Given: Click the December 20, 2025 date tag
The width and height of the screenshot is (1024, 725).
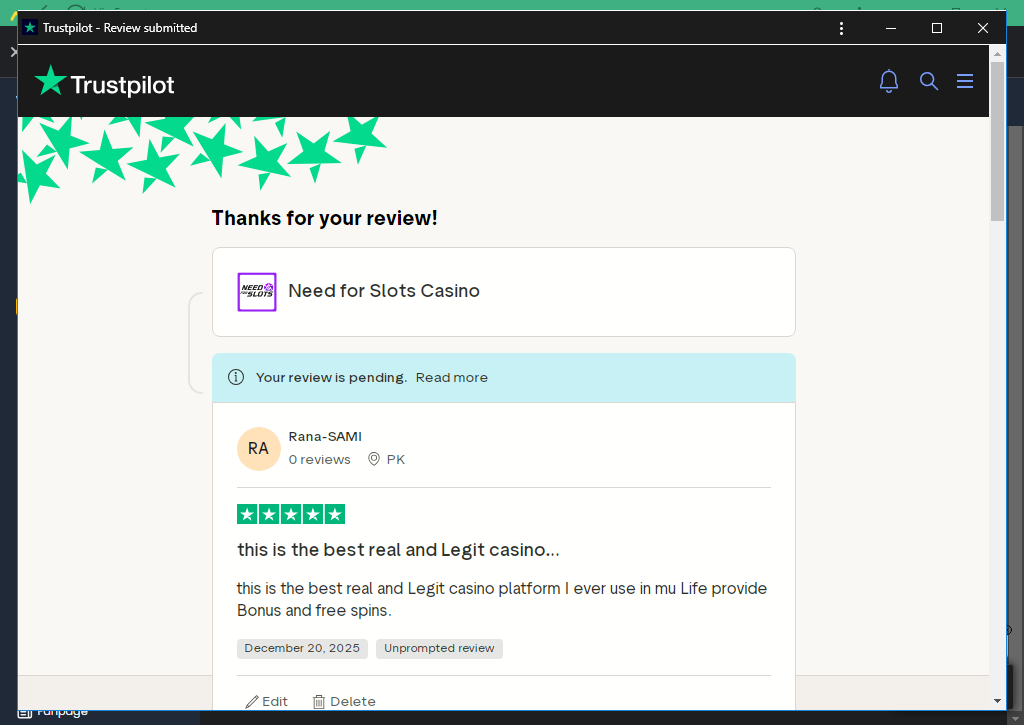Looking at the screenshot, I should [302, 649].
